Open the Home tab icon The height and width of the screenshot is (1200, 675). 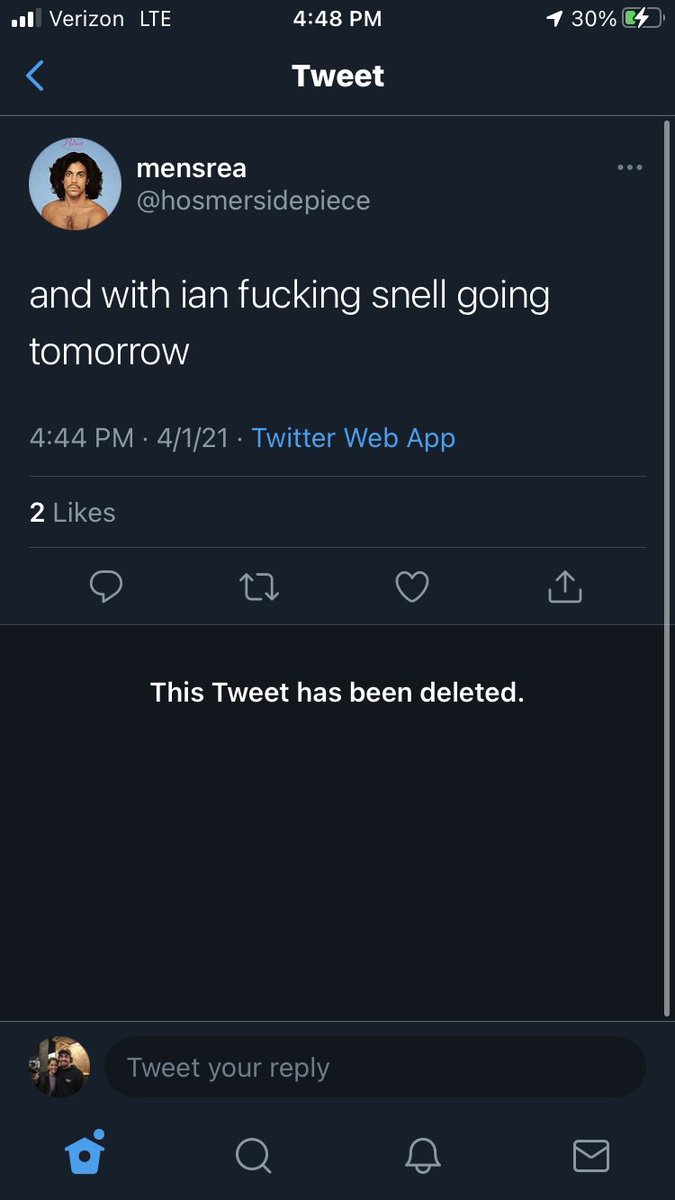tap(84, 1152)
